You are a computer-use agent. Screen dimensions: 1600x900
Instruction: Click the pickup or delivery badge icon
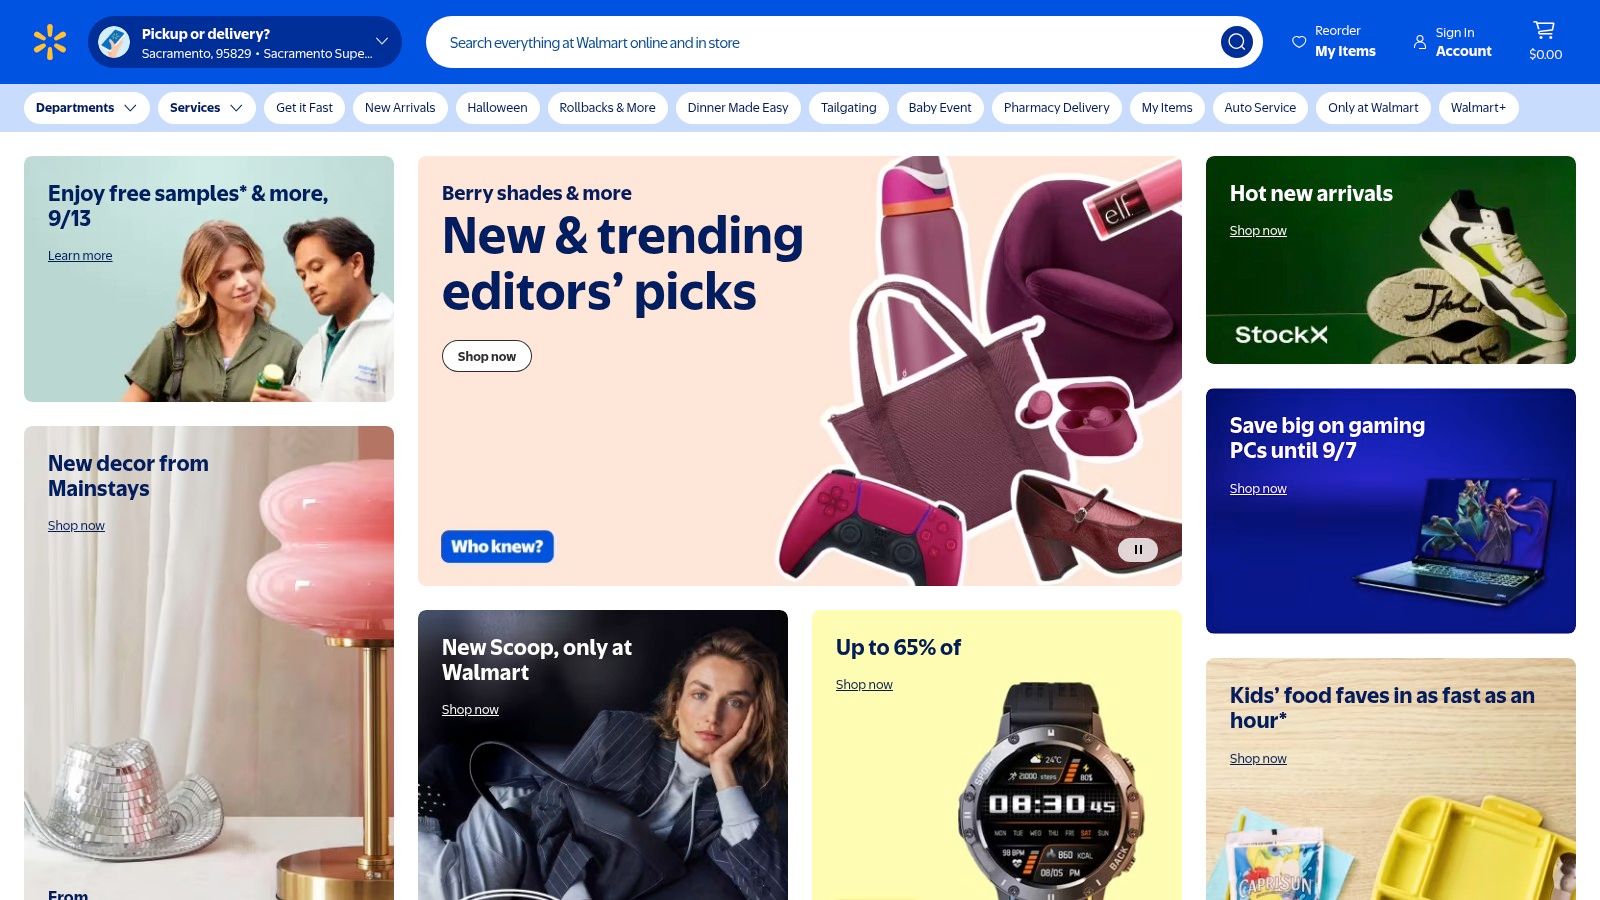click(x=114, y=42)
